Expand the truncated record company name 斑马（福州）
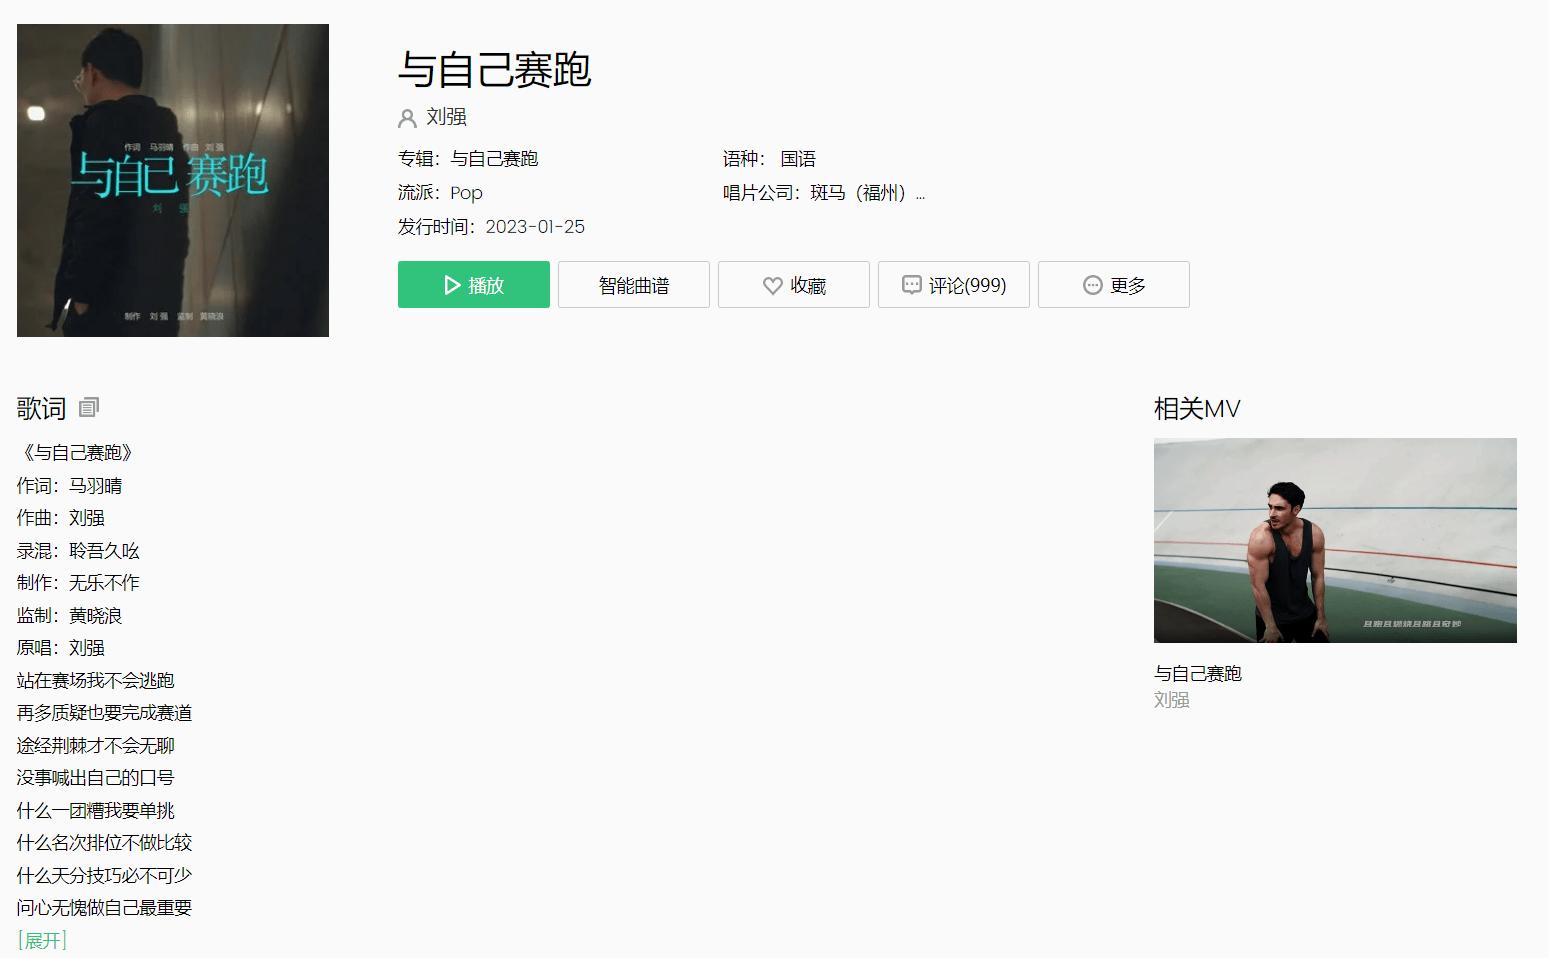Viewport: 1549px width, 958px height. pyautogui.click(x=921, y=193)
